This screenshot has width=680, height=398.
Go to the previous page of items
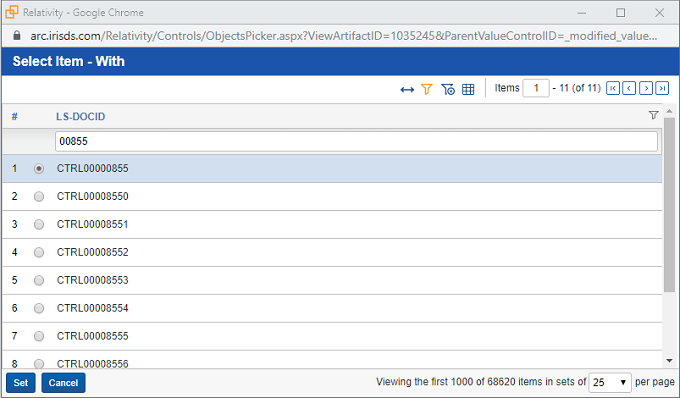tap(629, 88)
